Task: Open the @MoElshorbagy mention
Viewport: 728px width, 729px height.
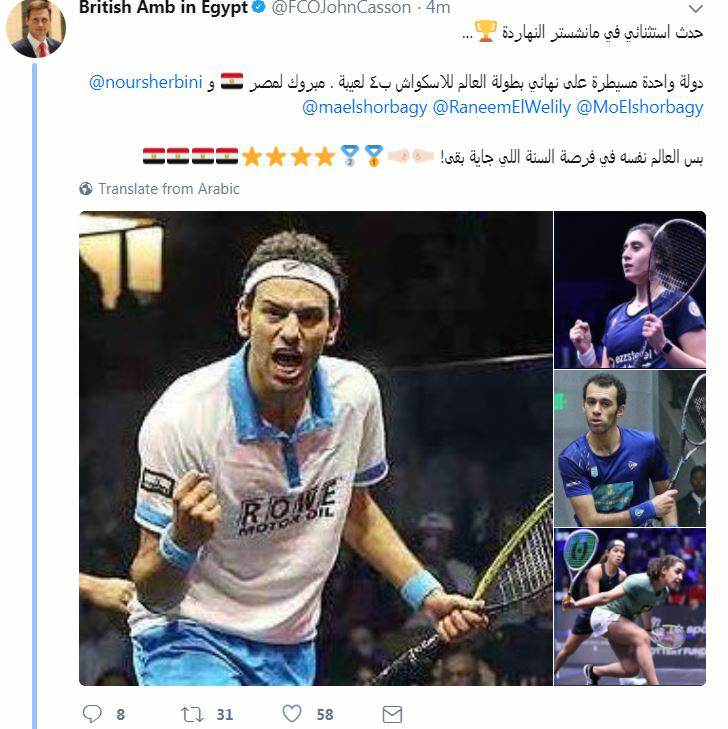Action: tap(640, 107)
